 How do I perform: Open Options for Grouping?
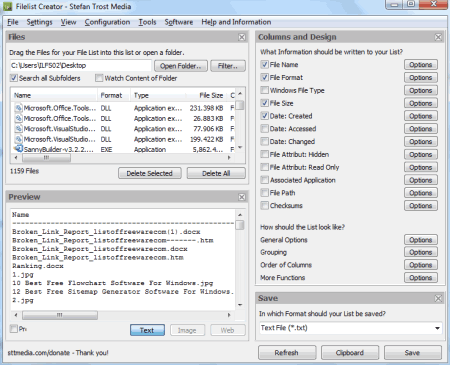coord(421,252)
